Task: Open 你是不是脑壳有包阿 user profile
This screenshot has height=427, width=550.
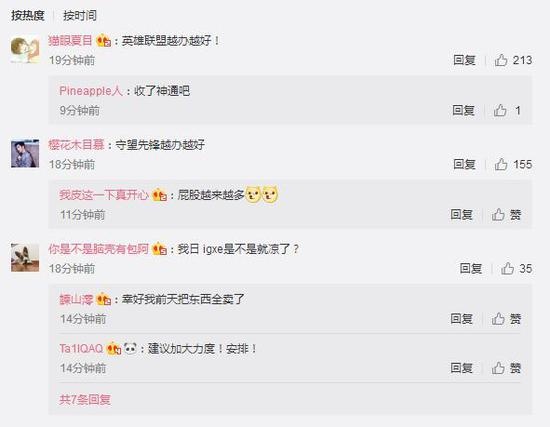Action: [x=98, y=249]
